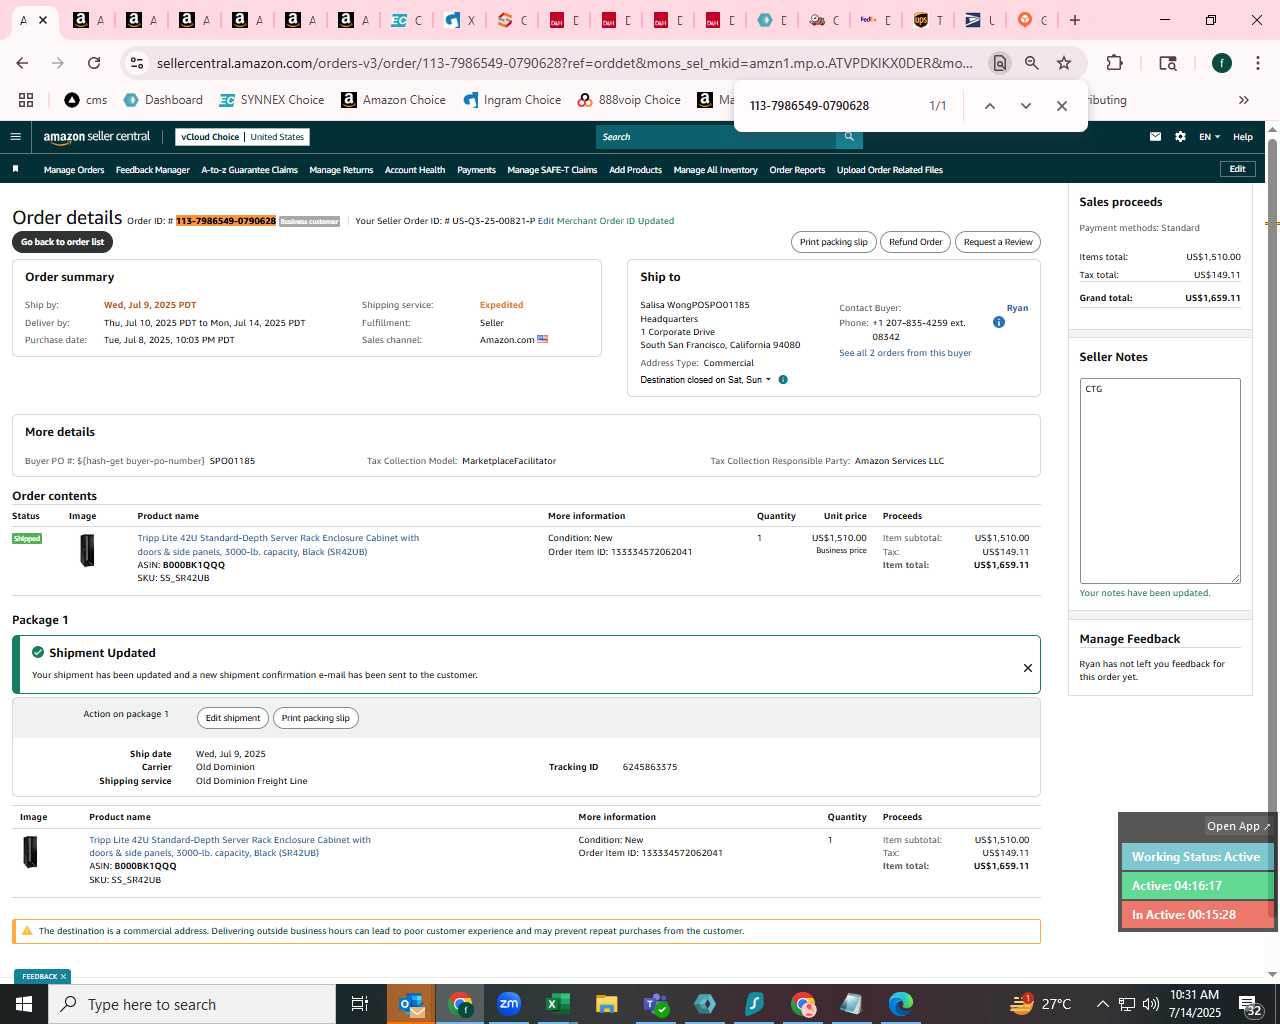The width and height of the screenshot is (1280, 1024).
Task: Expand destination closed on Sat, Sun dropdown
Action: coord(706,380)
